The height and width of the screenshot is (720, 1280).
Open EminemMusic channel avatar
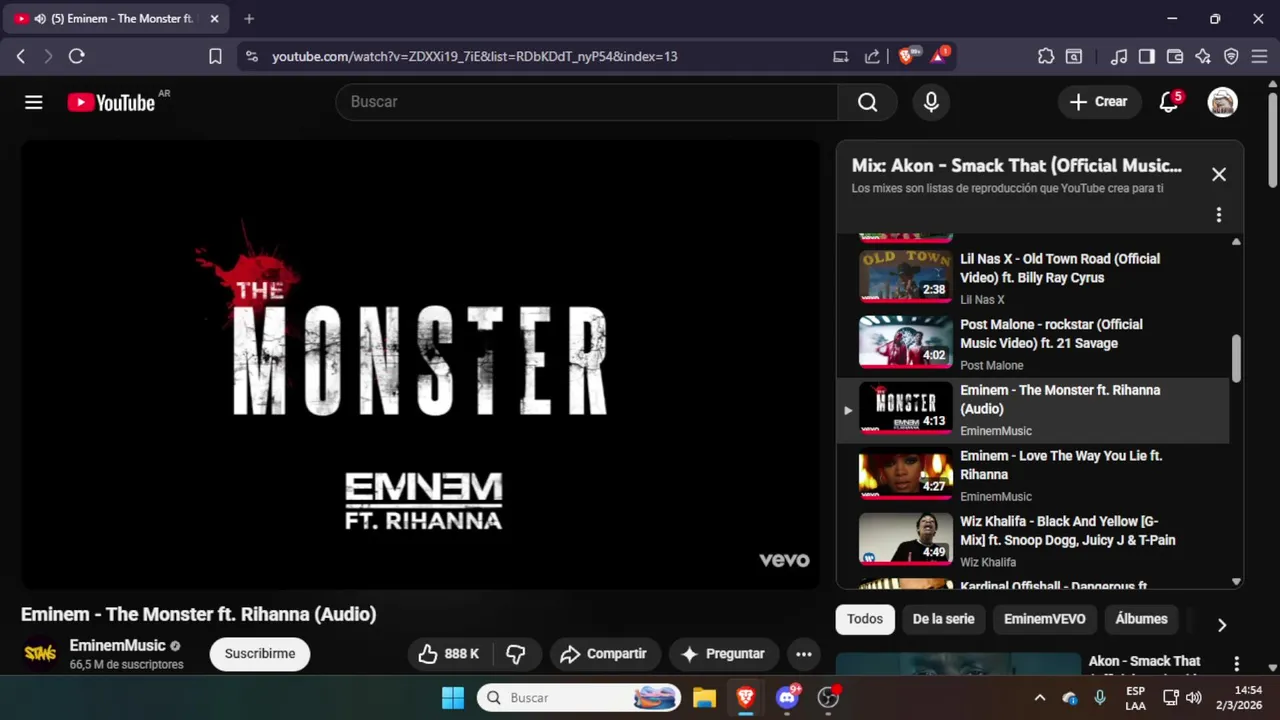(x=40, y=654)
